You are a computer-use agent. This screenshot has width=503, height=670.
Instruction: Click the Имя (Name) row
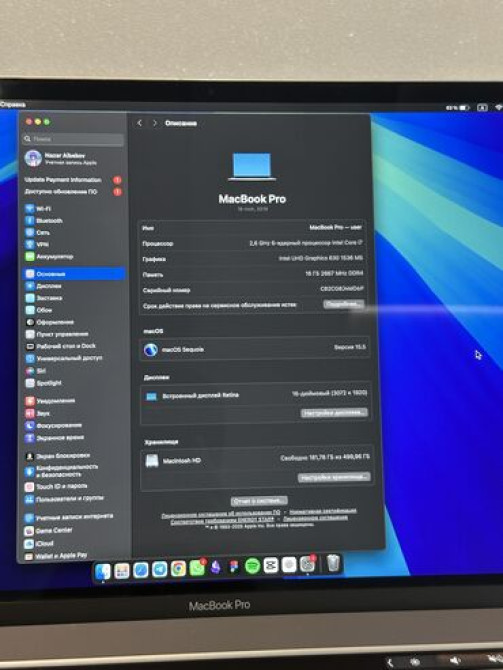(x=252, y=228)
